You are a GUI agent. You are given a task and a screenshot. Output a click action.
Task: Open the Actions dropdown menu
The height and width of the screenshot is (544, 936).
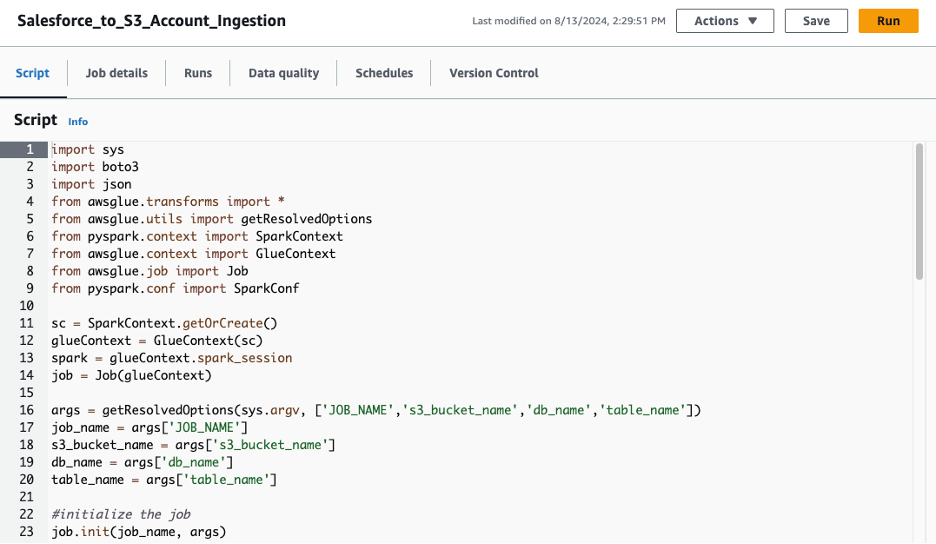(725, 21)
